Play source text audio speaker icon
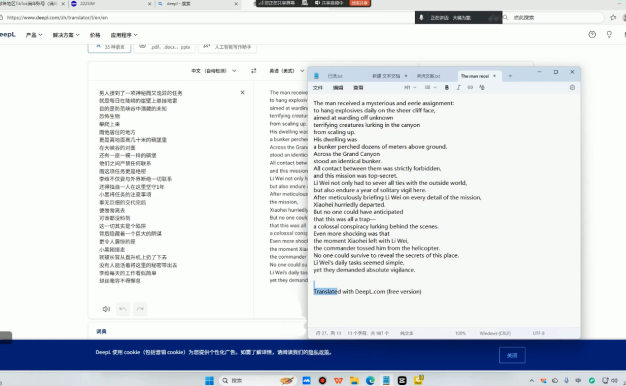The width and height of the screenshot is (626, 386). pos(106,309)
